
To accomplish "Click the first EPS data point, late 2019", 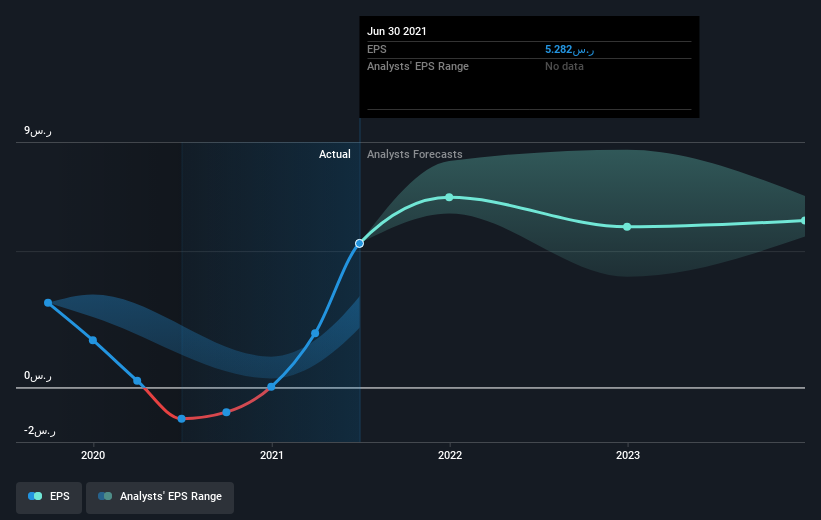I will click(48, 303).
